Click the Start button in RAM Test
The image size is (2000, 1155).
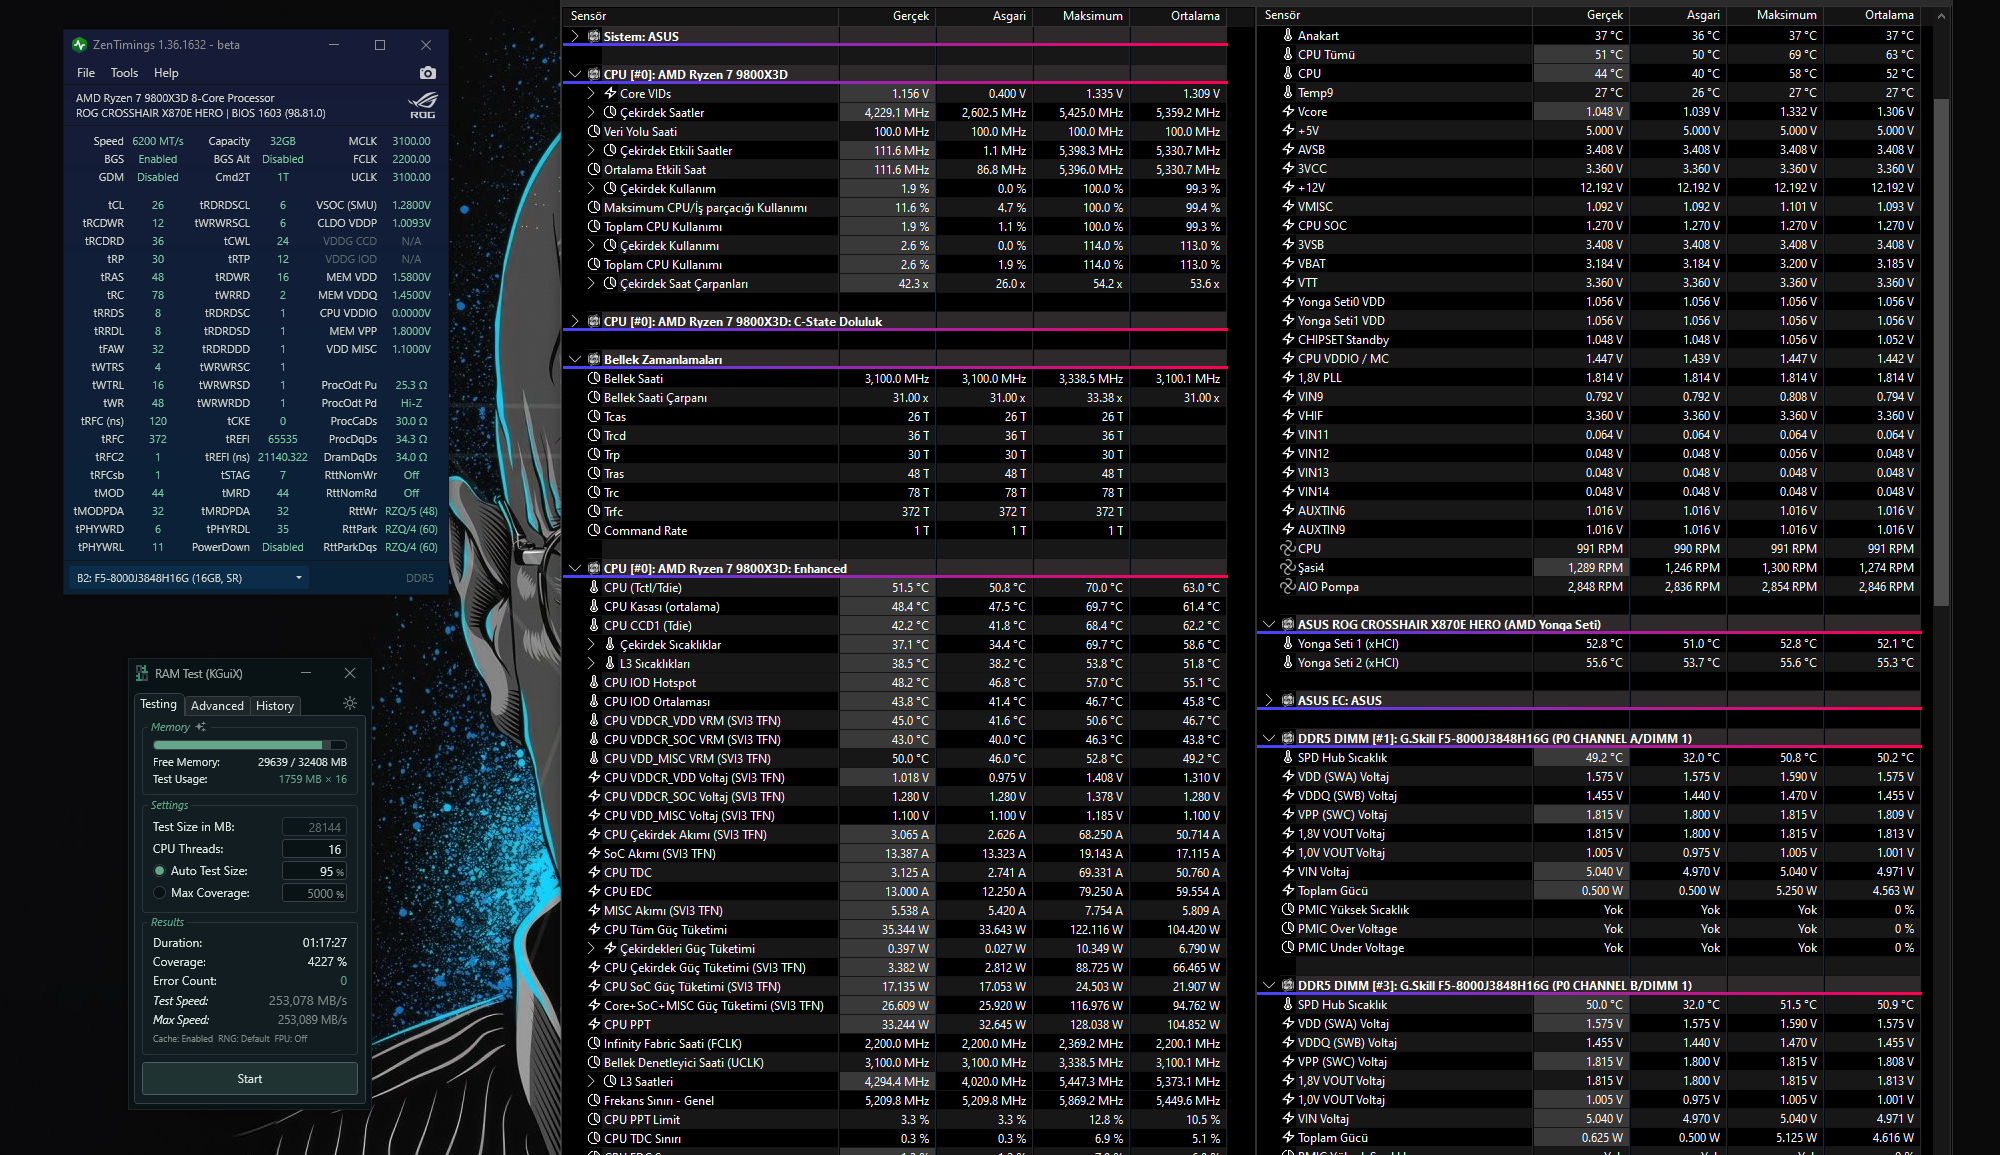(x=250, y=1079)
